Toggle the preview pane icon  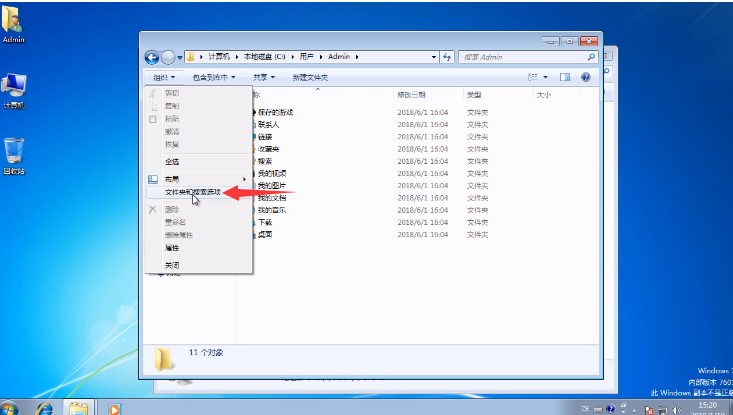coord(565,77)
